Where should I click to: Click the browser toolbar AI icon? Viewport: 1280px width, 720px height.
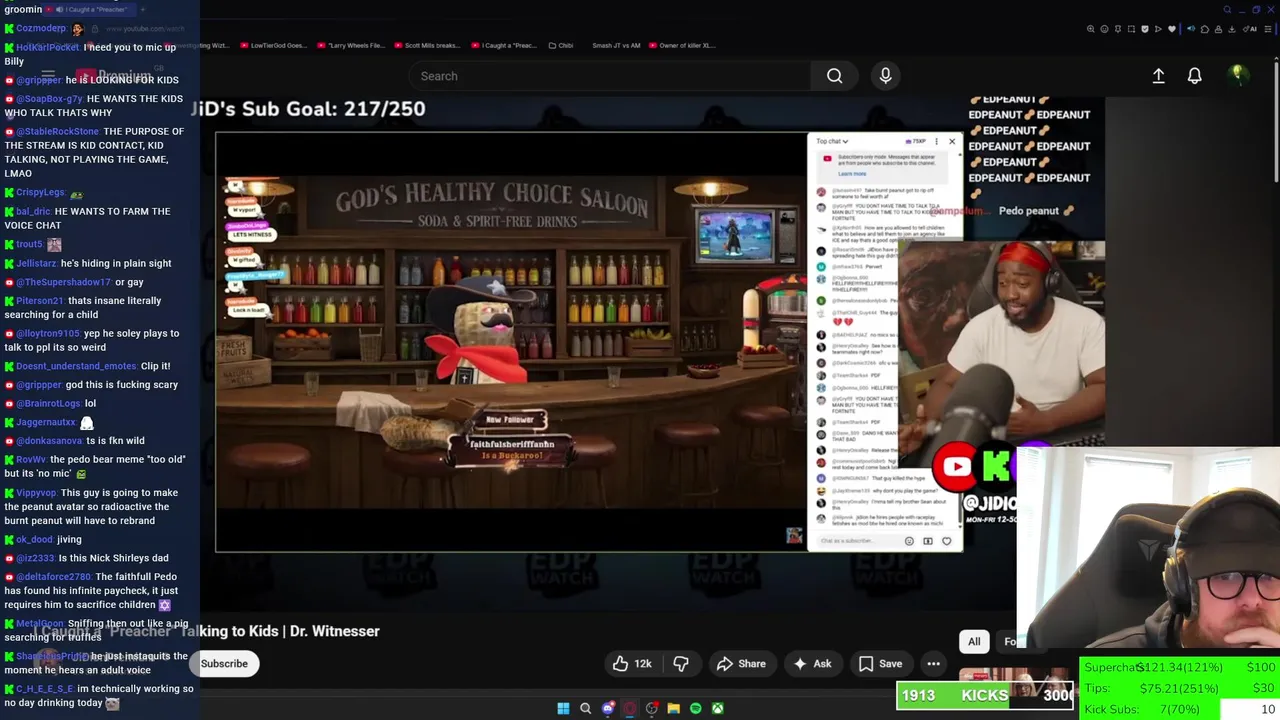(x=1252, y=29)
